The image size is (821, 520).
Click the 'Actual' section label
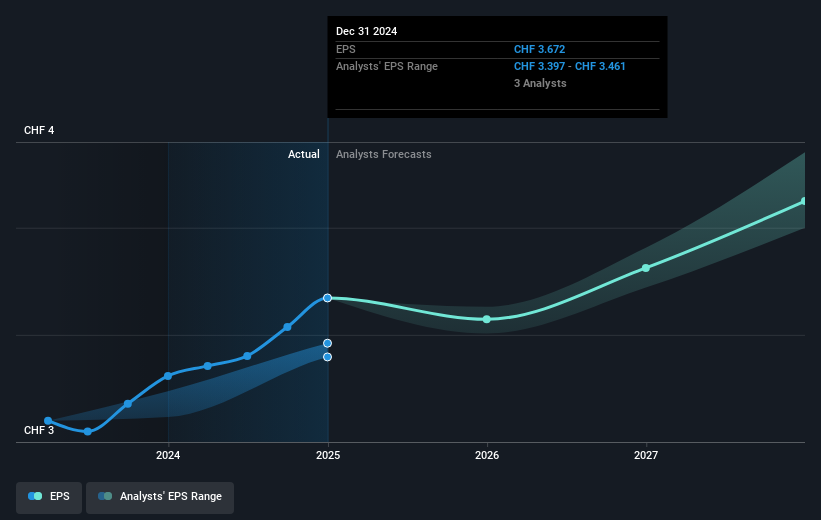(304, 154)
